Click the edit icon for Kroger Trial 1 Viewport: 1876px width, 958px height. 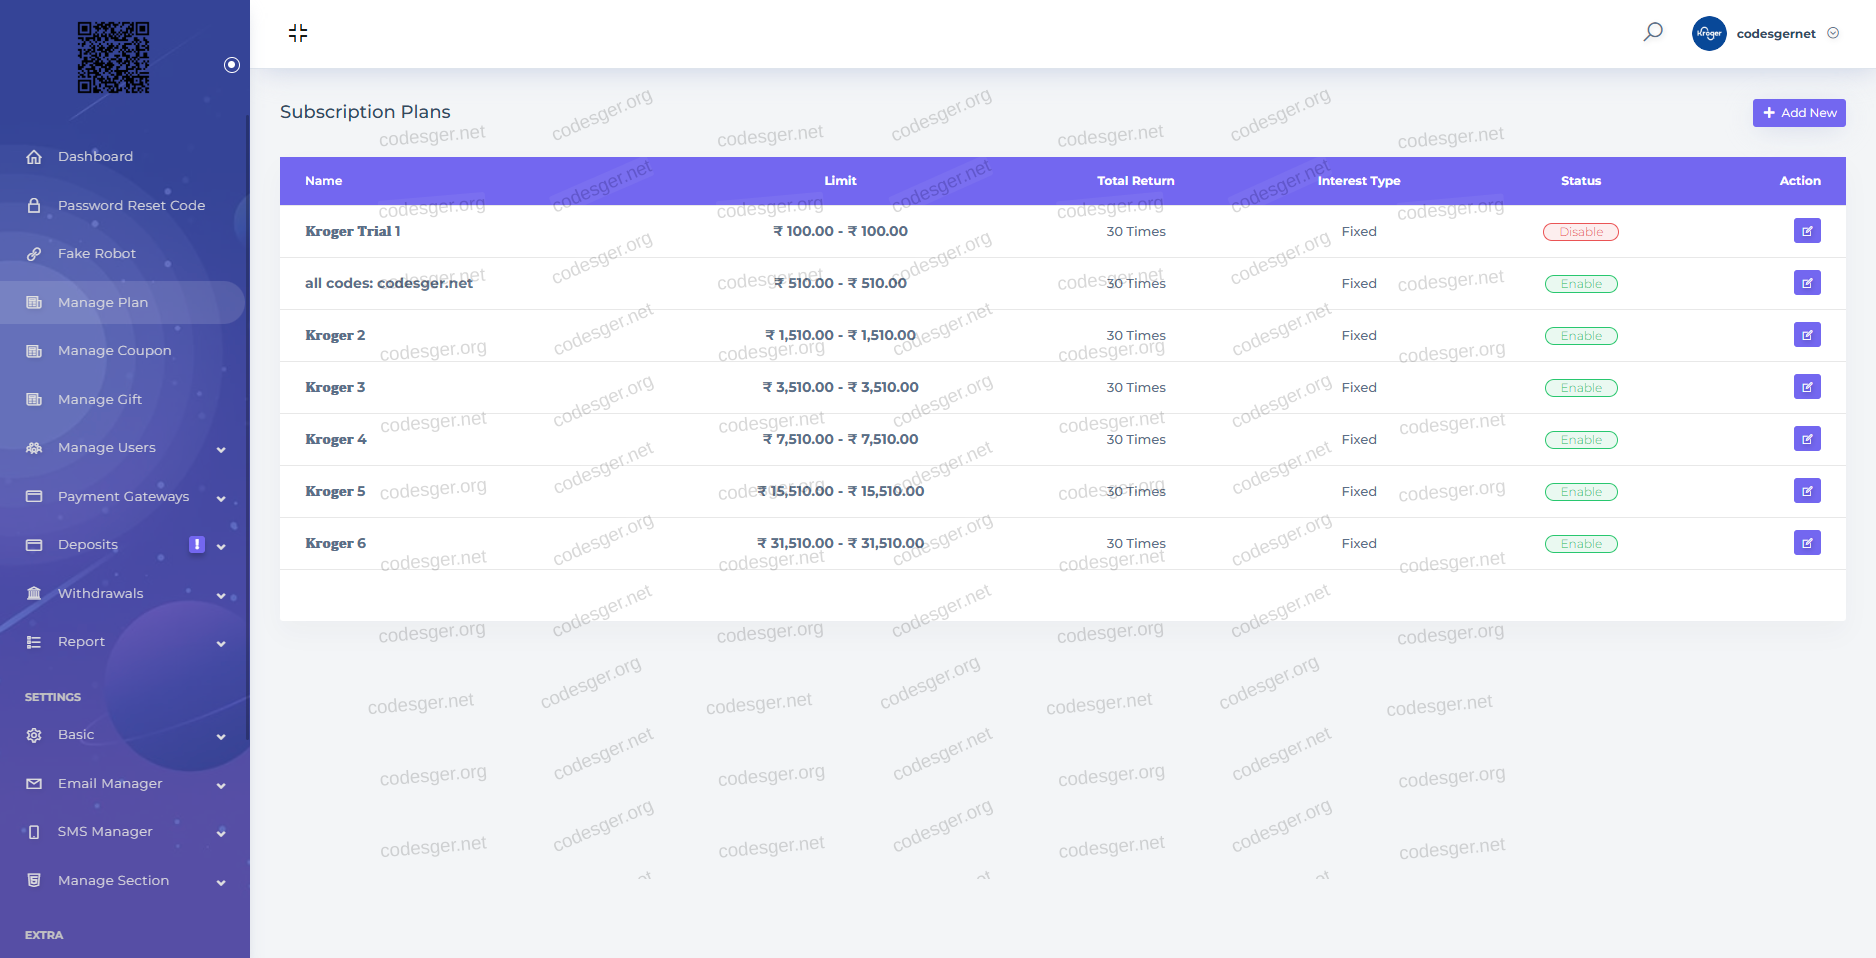pos(1806,231)
